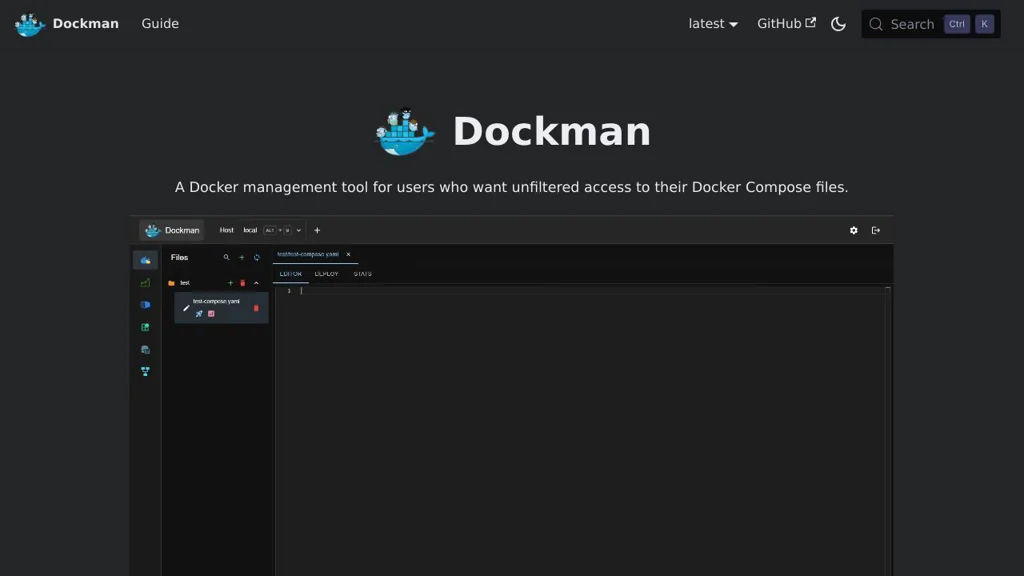The image size is (1024, 576).
Task: Focus the Search box
Action: [x=931, y=24]
